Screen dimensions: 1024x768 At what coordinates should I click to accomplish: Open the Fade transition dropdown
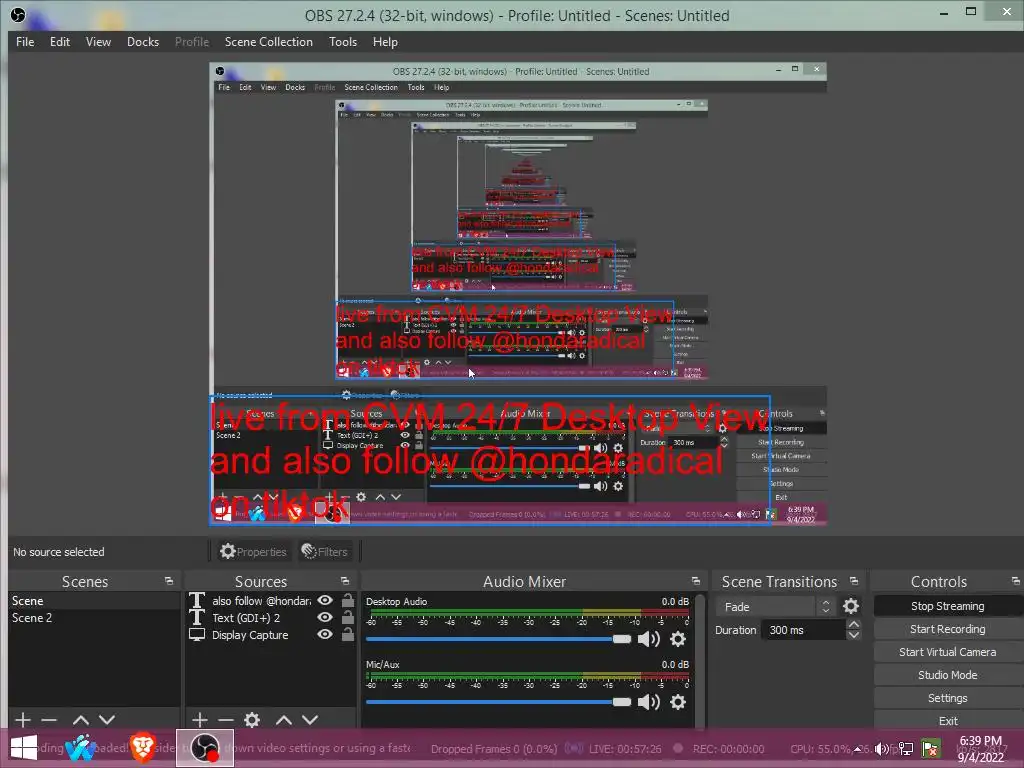coord(775,607)
